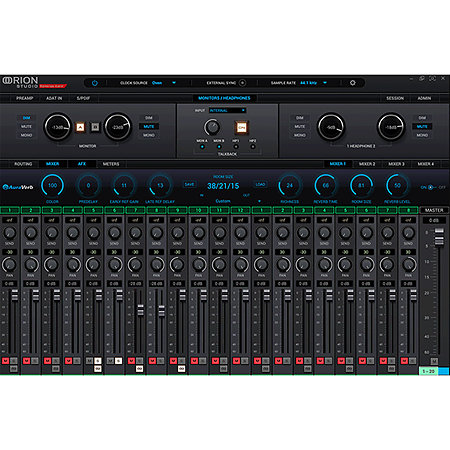Solo channel 10 with its S button

(x=203, y=361)
